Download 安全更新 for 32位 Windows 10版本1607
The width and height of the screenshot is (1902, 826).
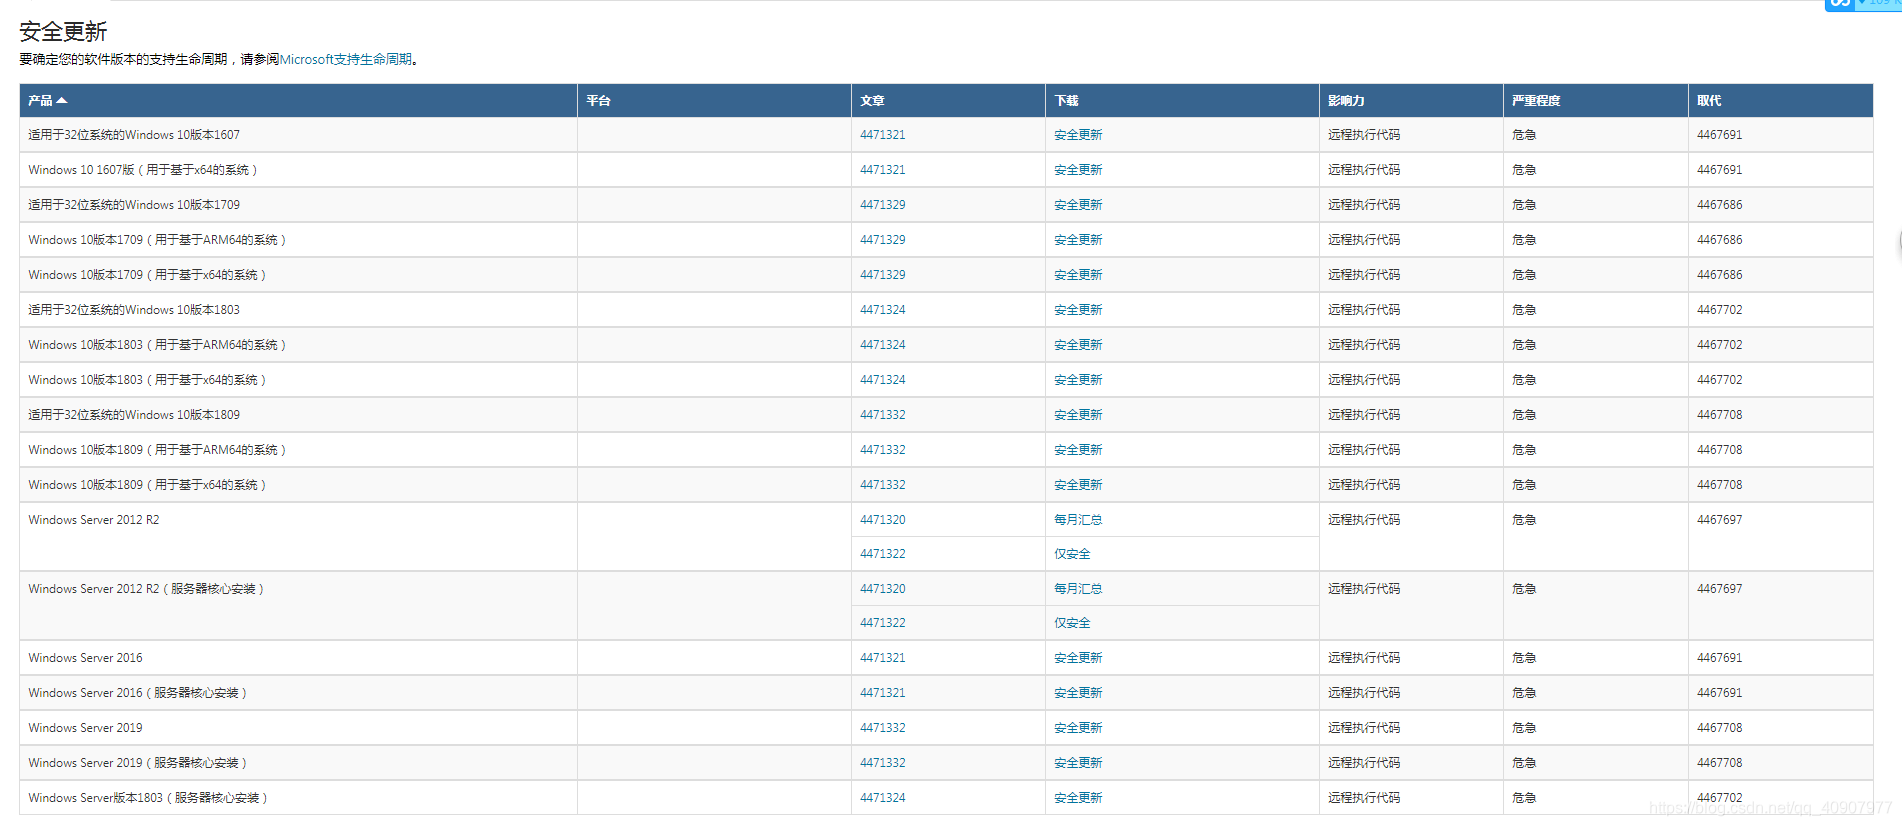click(1078, 135)
